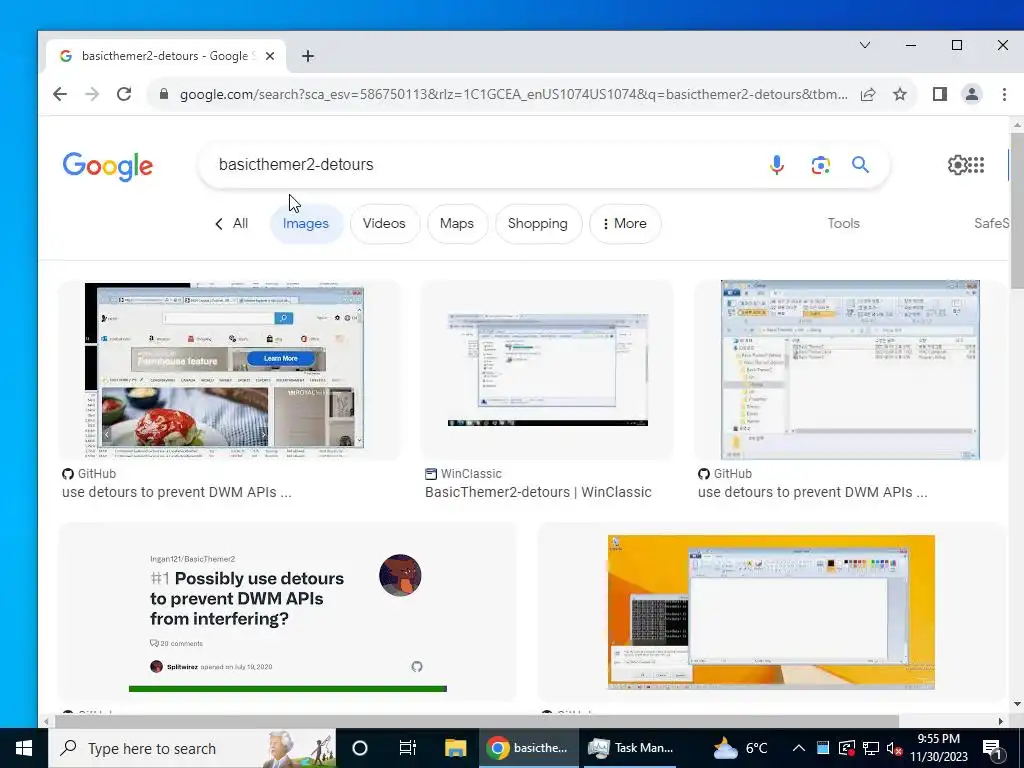Open Chrome three-dot menu

tap(1004, 94)
